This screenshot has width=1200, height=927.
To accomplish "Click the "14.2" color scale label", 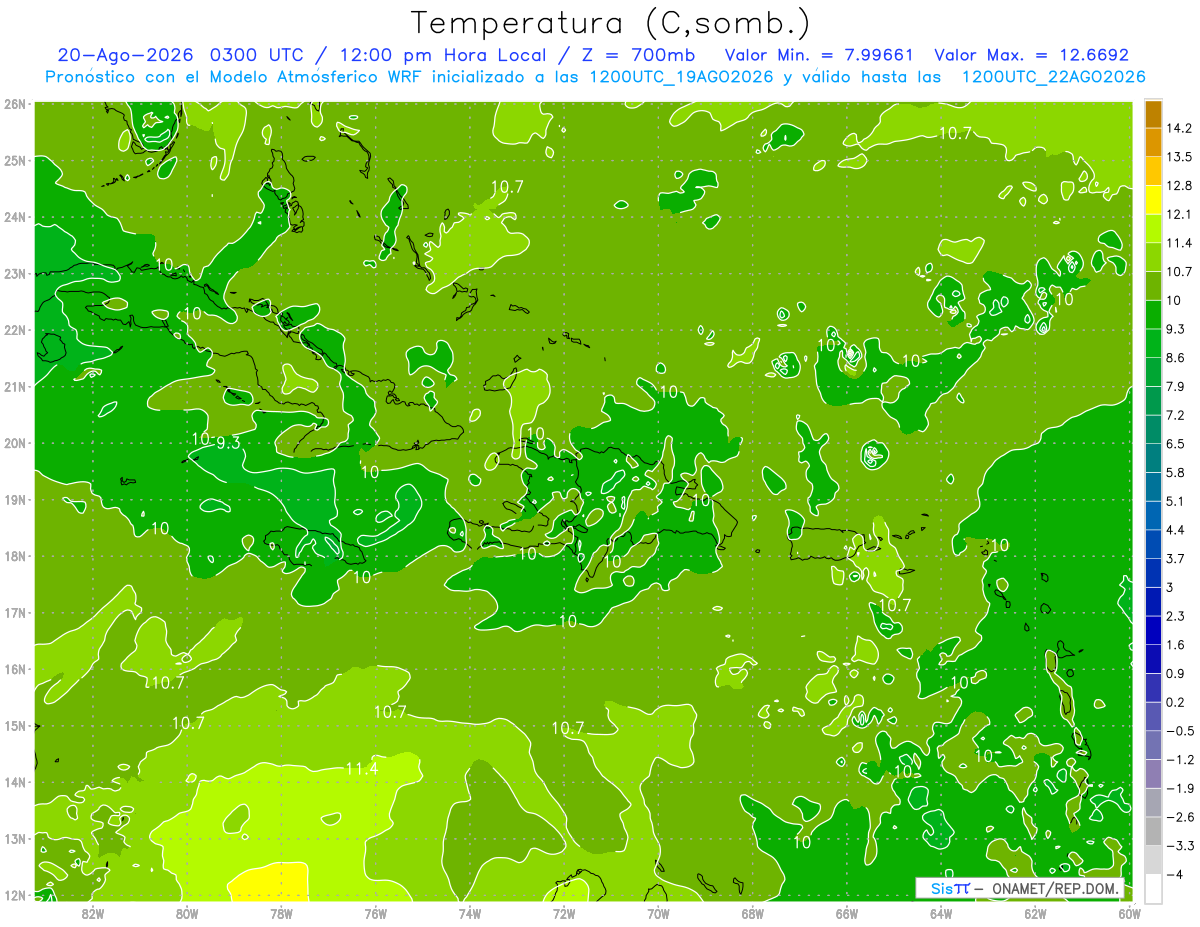I will (x=1179, y=129).
